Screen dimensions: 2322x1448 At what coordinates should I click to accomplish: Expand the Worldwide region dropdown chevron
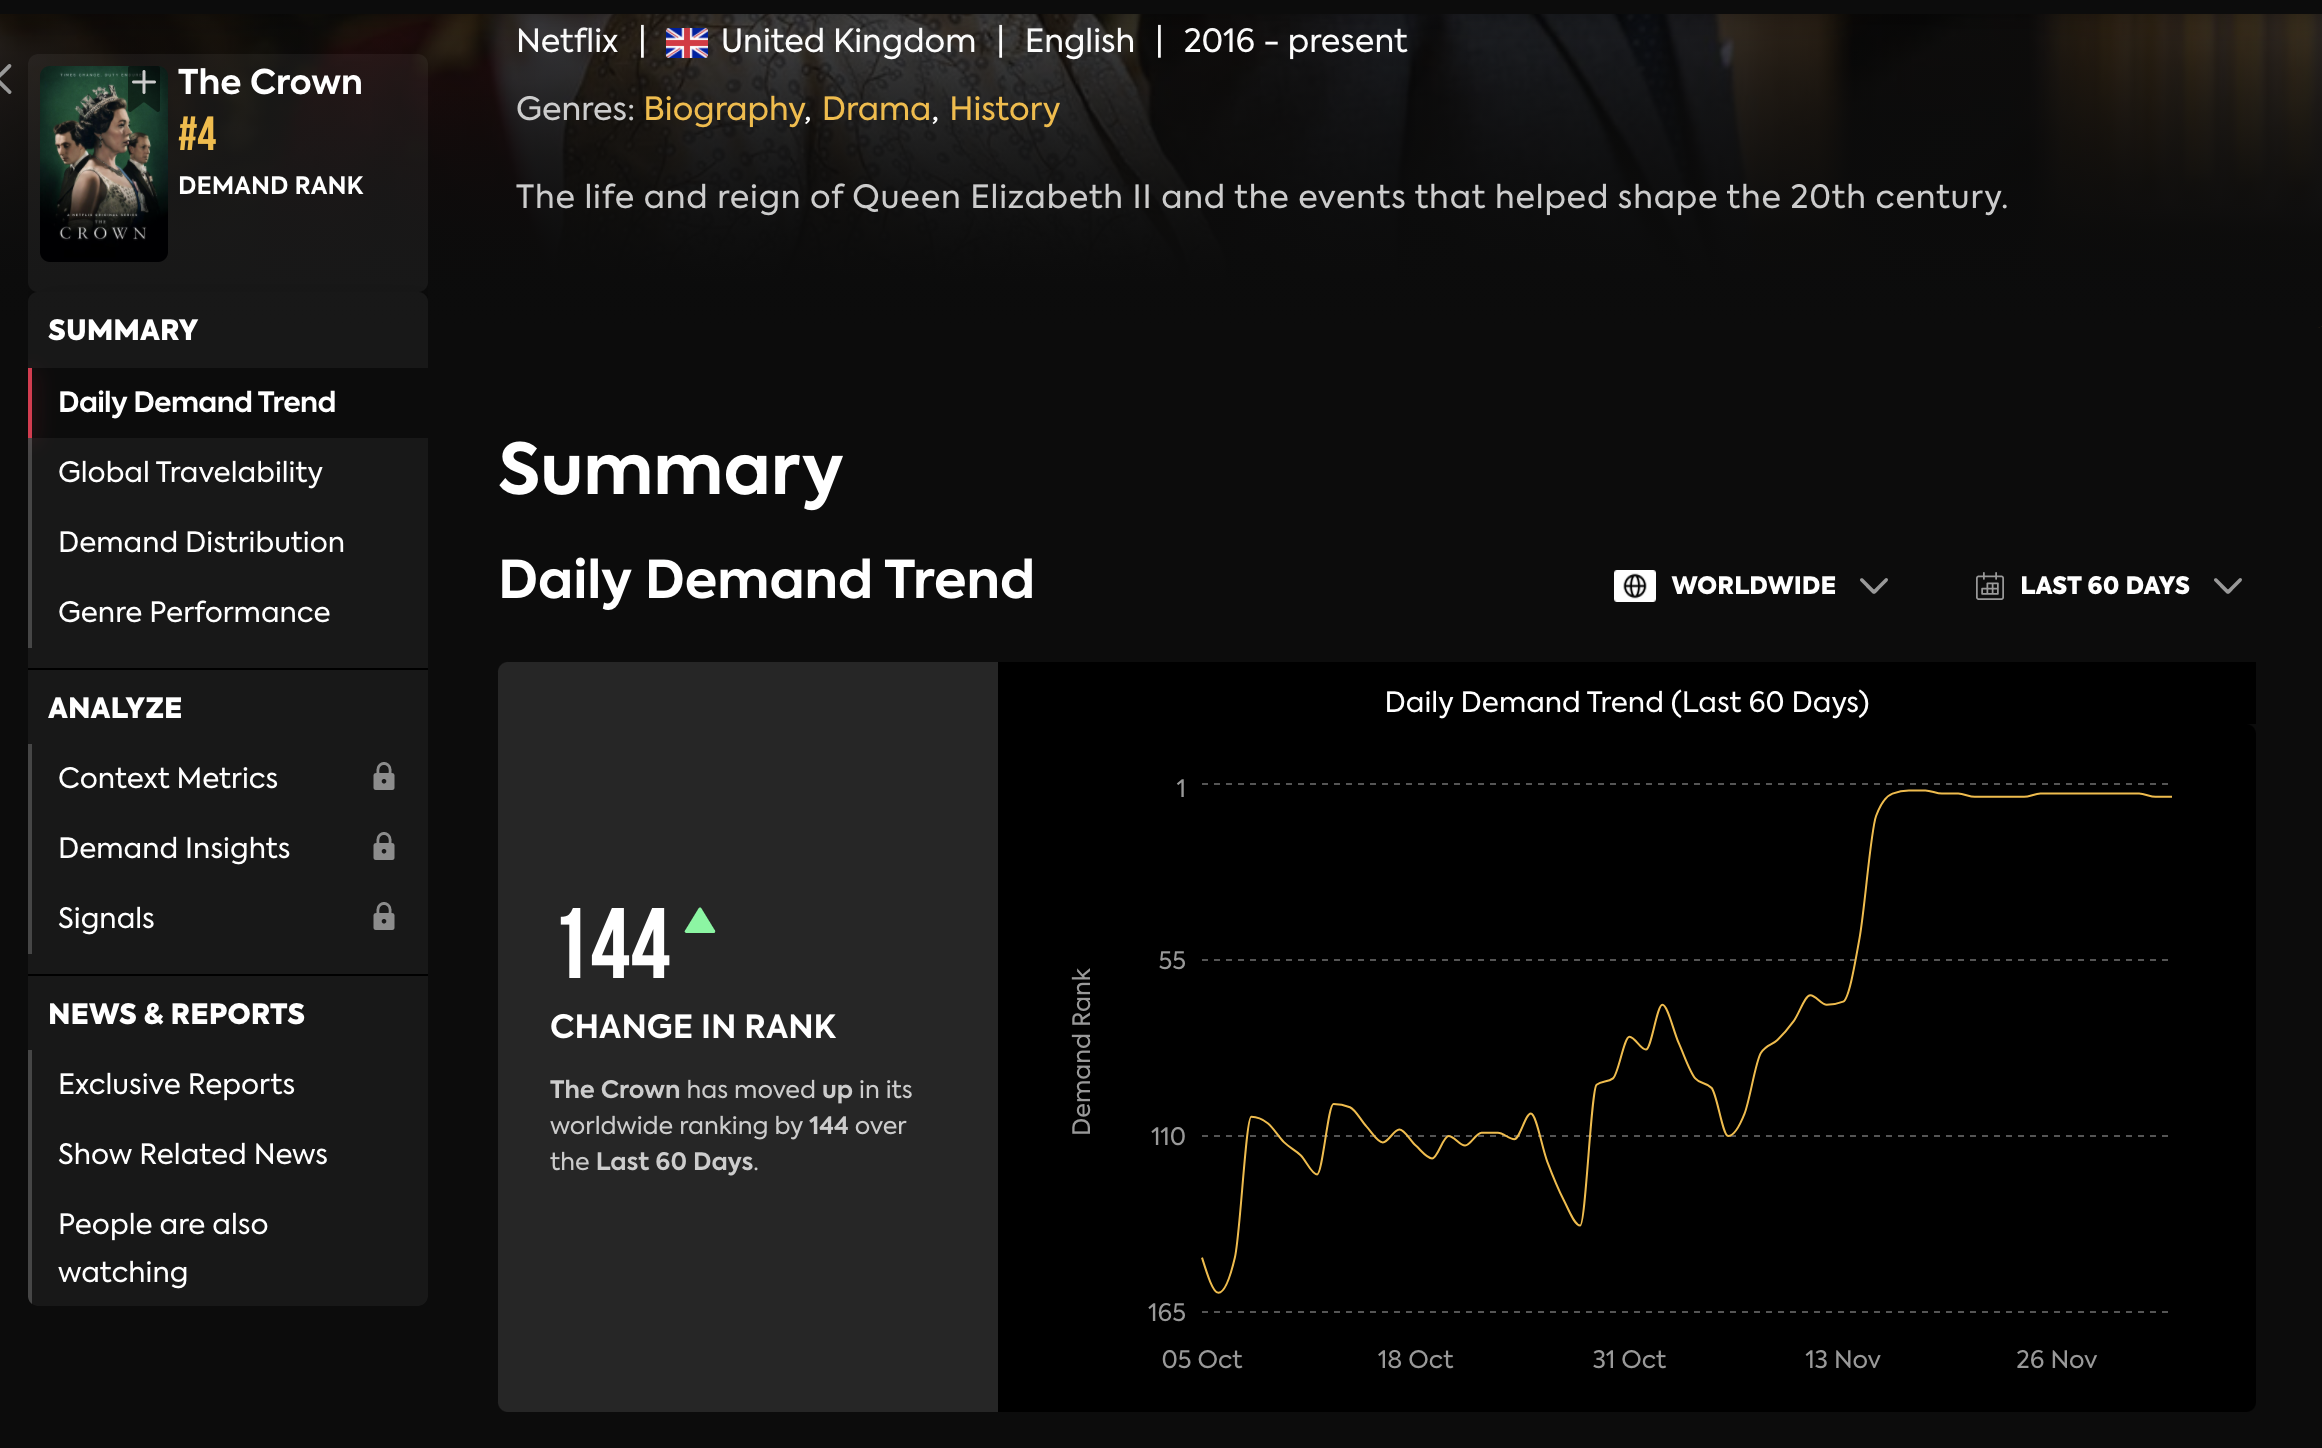click(x=1873, y=585)
